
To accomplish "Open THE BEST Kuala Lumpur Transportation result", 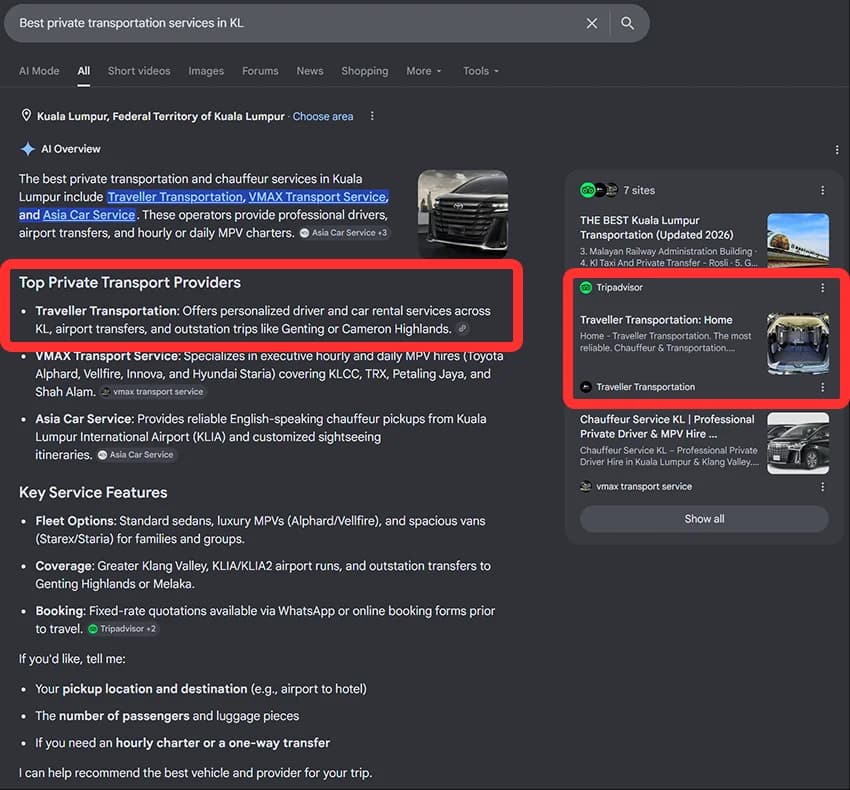I will pyautogui.click(x=656, y=228).
